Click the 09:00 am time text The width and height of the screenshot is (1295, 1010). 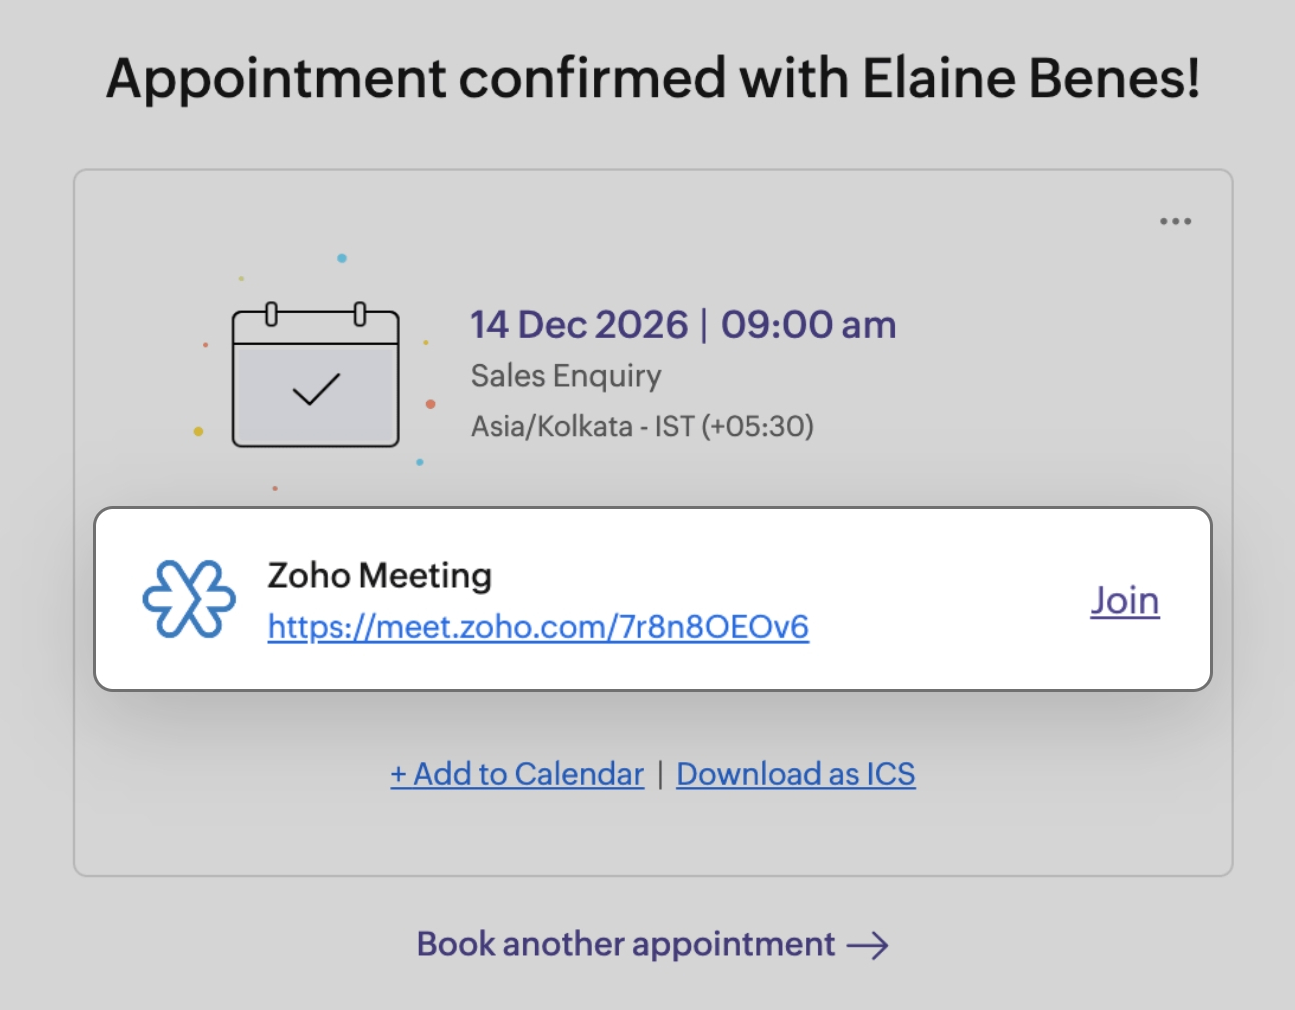tap(808, 325)
